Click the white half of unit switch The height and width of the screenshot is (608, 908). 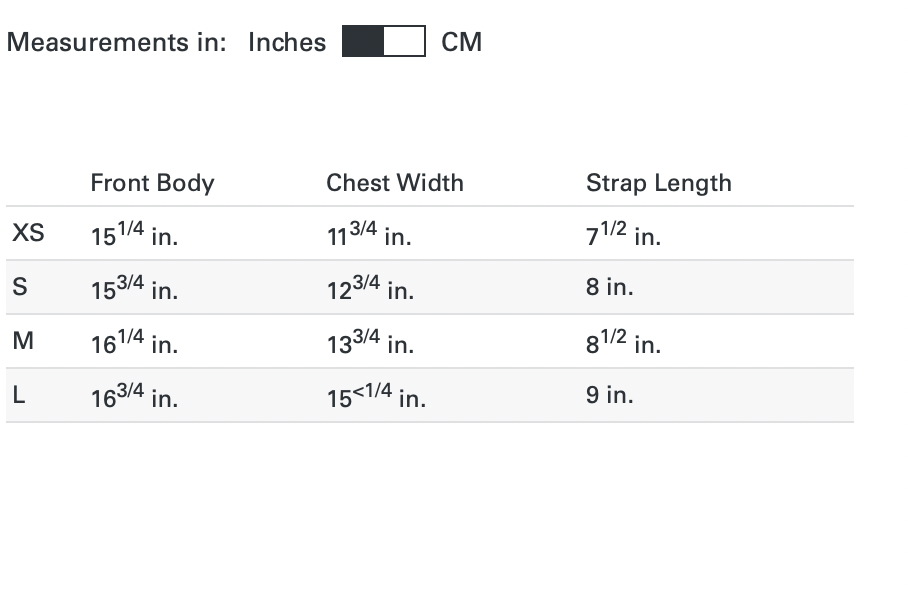(x=405, y=42)
